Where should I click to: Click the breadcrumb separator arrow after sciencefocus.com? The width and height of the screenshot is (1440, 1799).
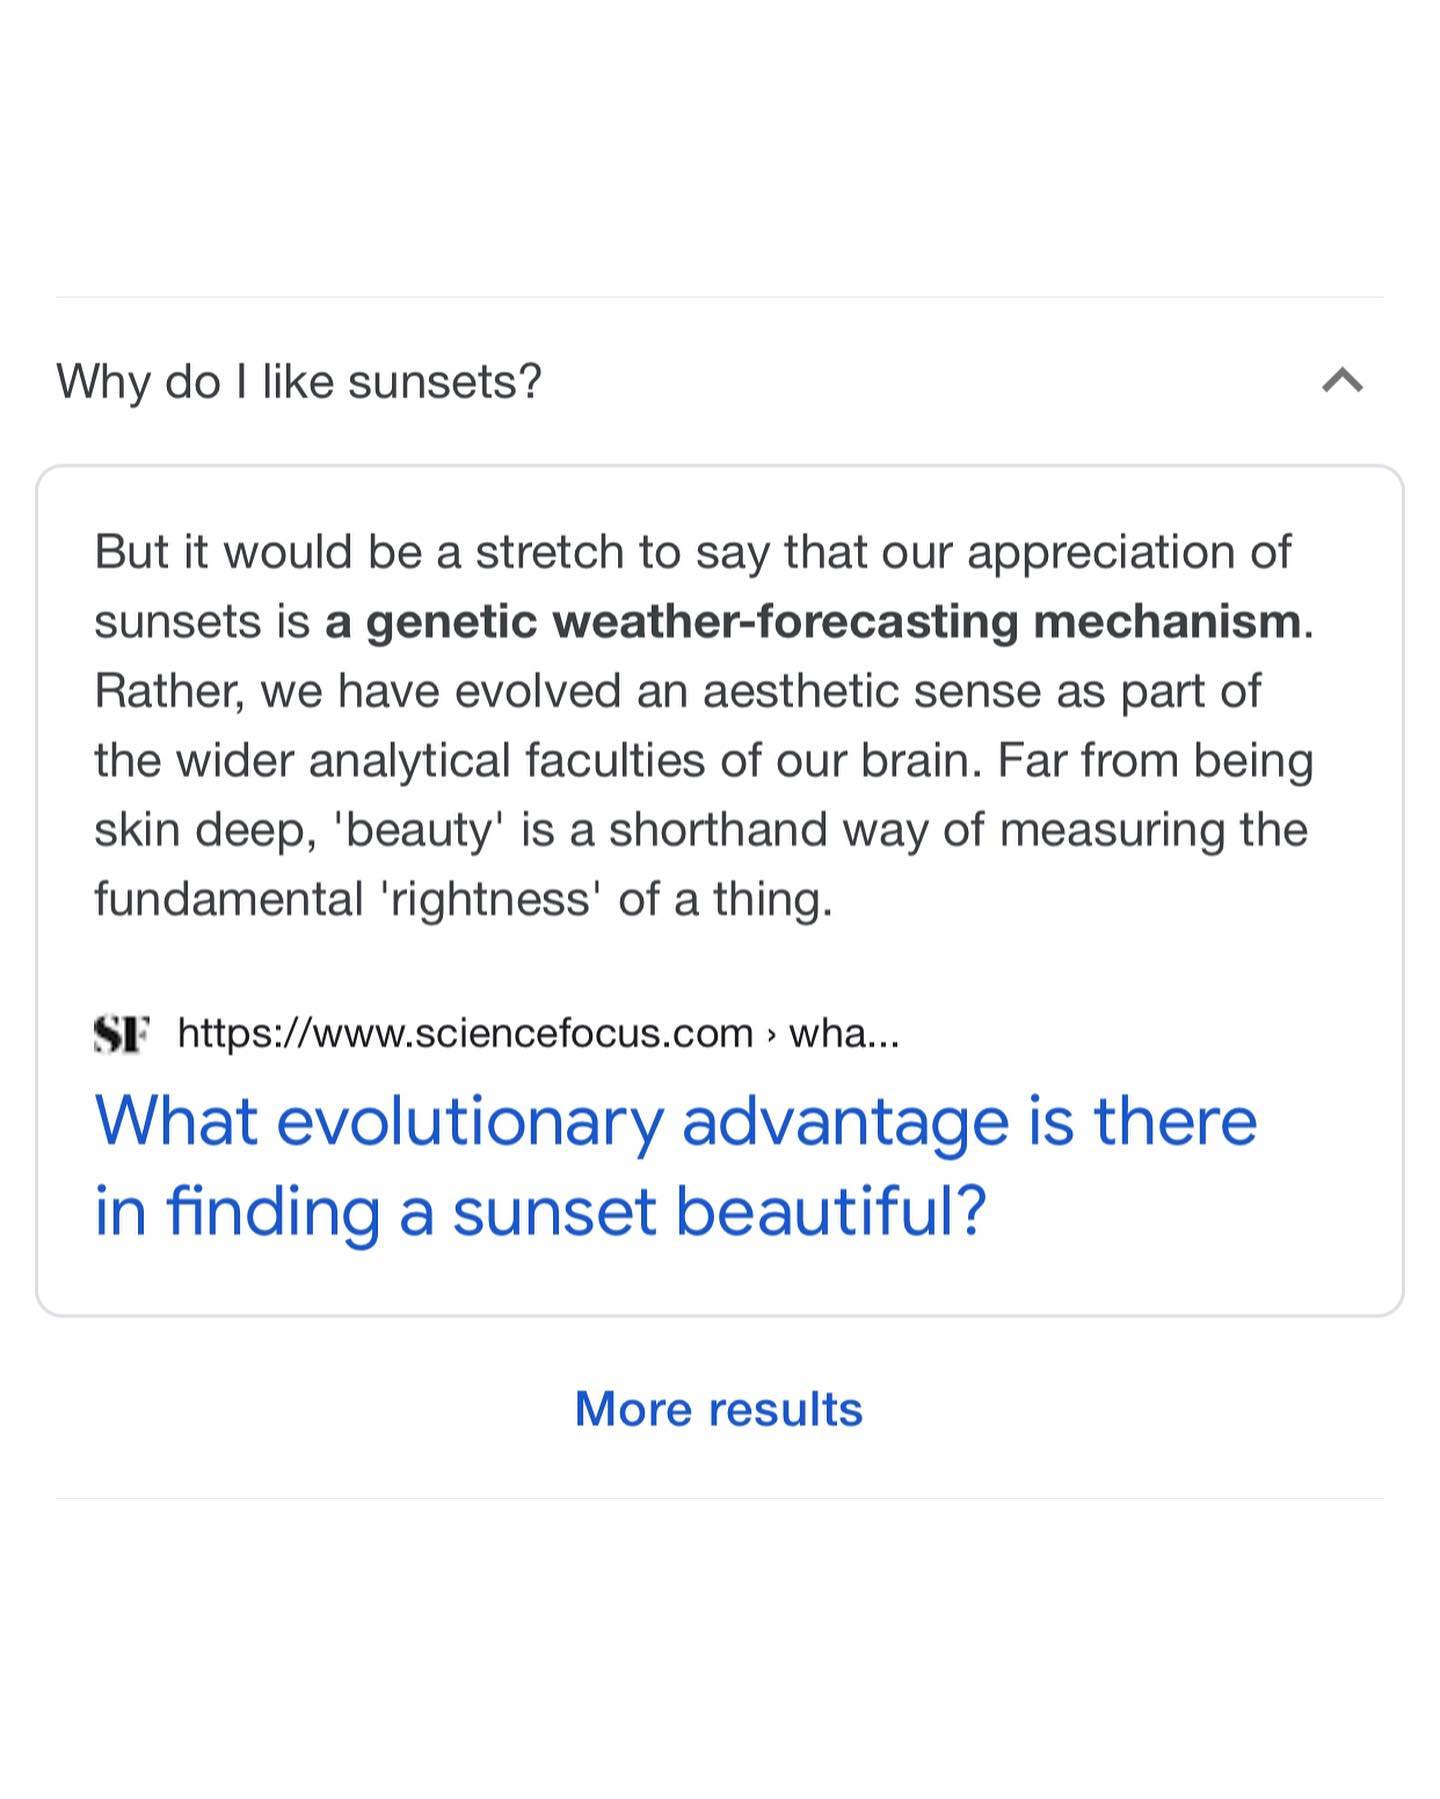pos(771,1034)
